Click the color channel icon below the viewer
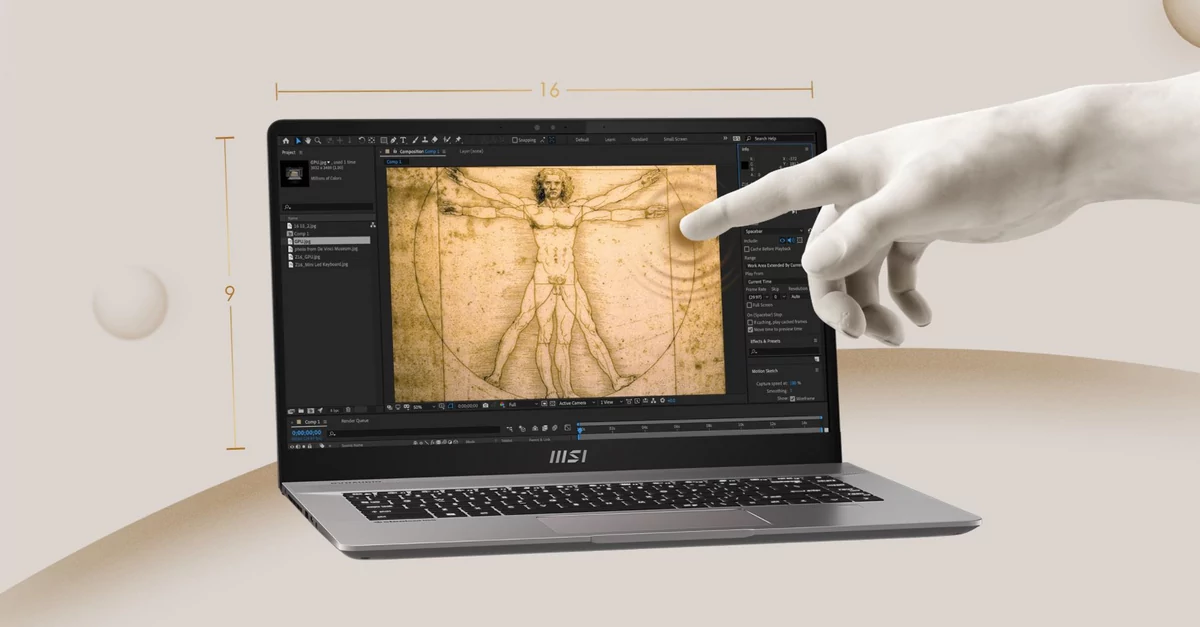Screen dimensions: 1200x627 pyautogui.click(x=501, y=404)
